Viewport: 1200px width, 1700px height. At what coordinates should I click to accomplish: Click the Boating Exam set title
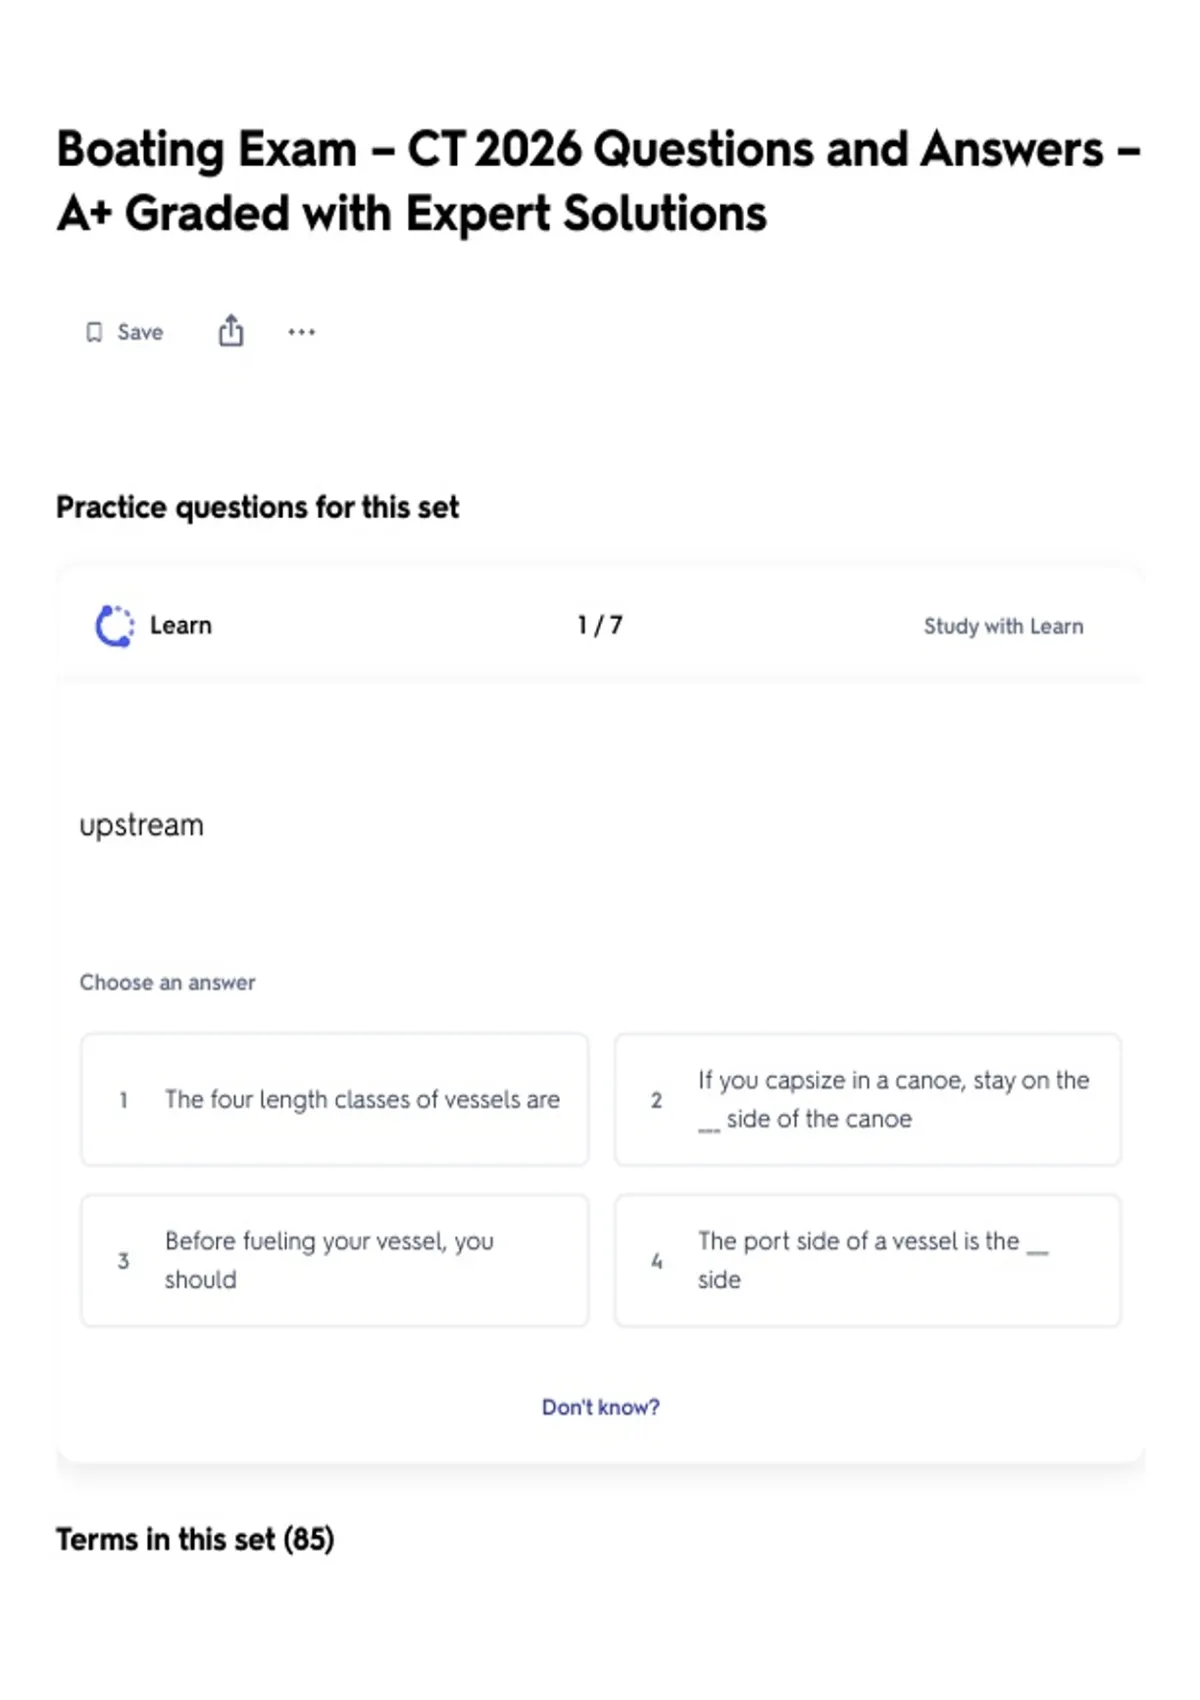click(x=598, y=181)
